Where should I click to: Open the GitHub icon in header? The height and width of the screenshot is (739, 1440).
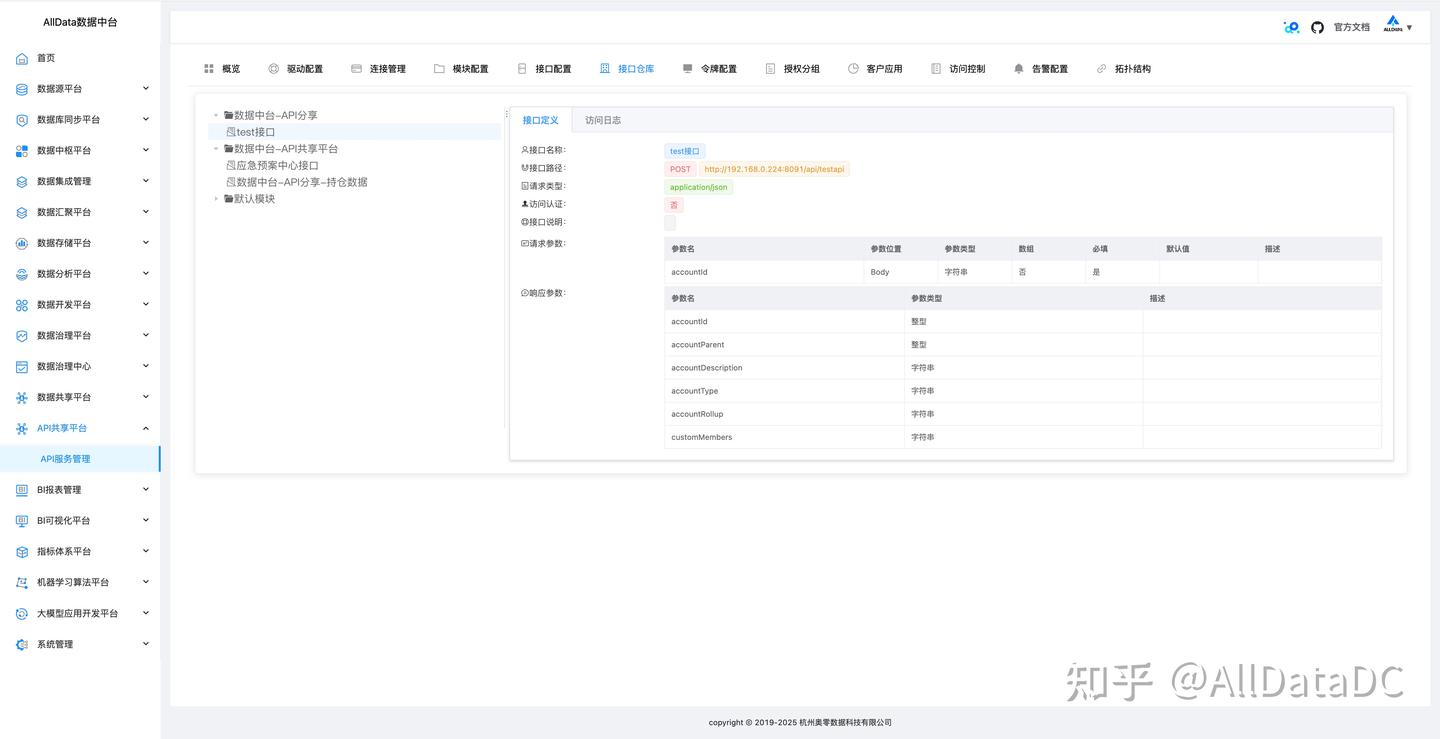1317,27
